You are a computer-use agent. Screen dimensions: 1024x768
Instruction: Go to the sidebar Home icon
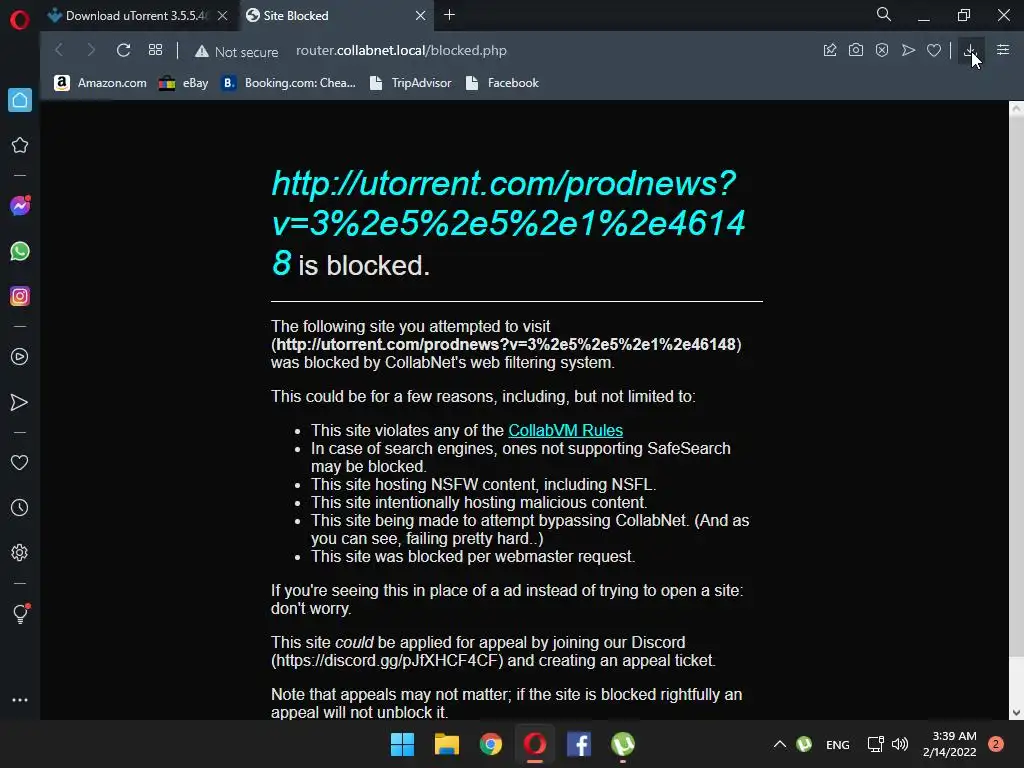(x=20, y=100)
